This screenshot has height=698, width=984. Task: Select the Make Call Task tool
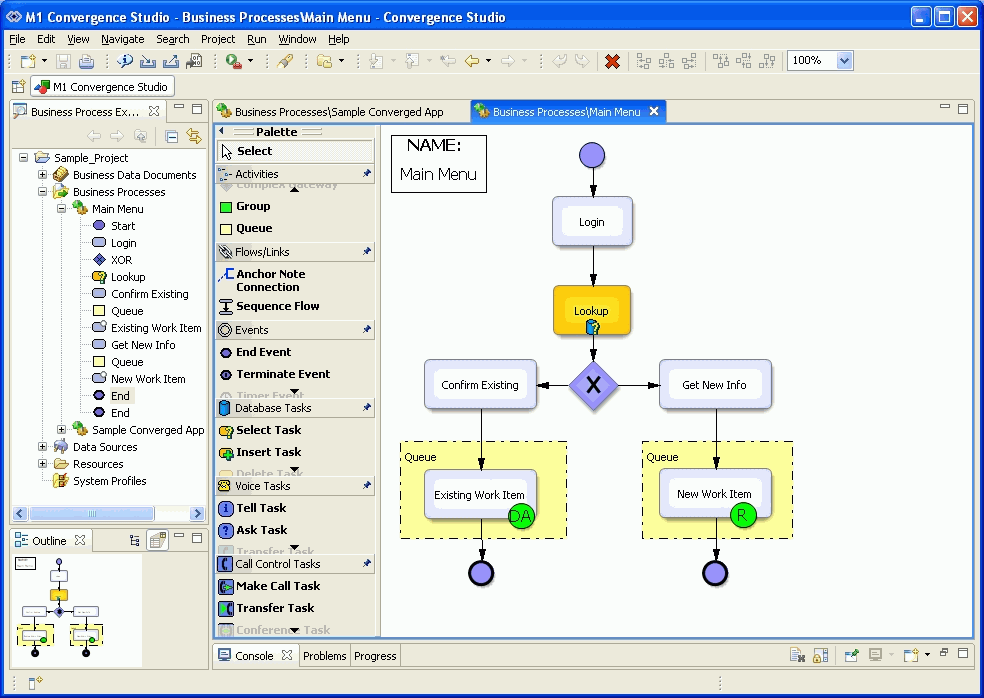click(277, 586)
